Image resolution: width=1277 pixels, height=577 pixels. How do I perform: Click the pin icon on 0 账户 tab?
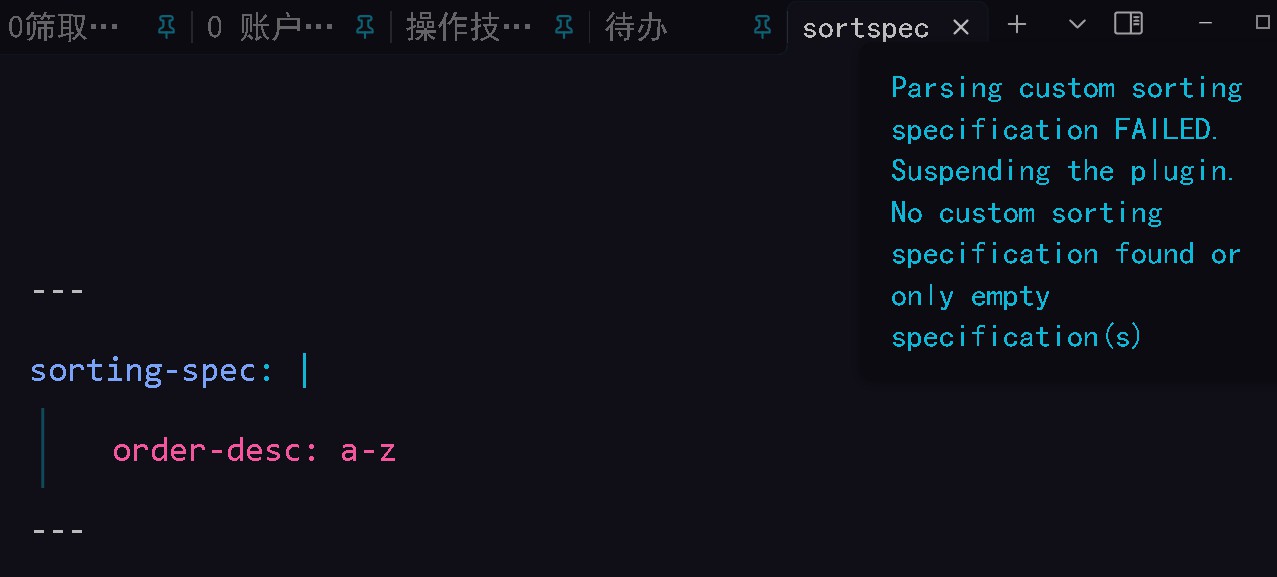(x=365, y=27)
